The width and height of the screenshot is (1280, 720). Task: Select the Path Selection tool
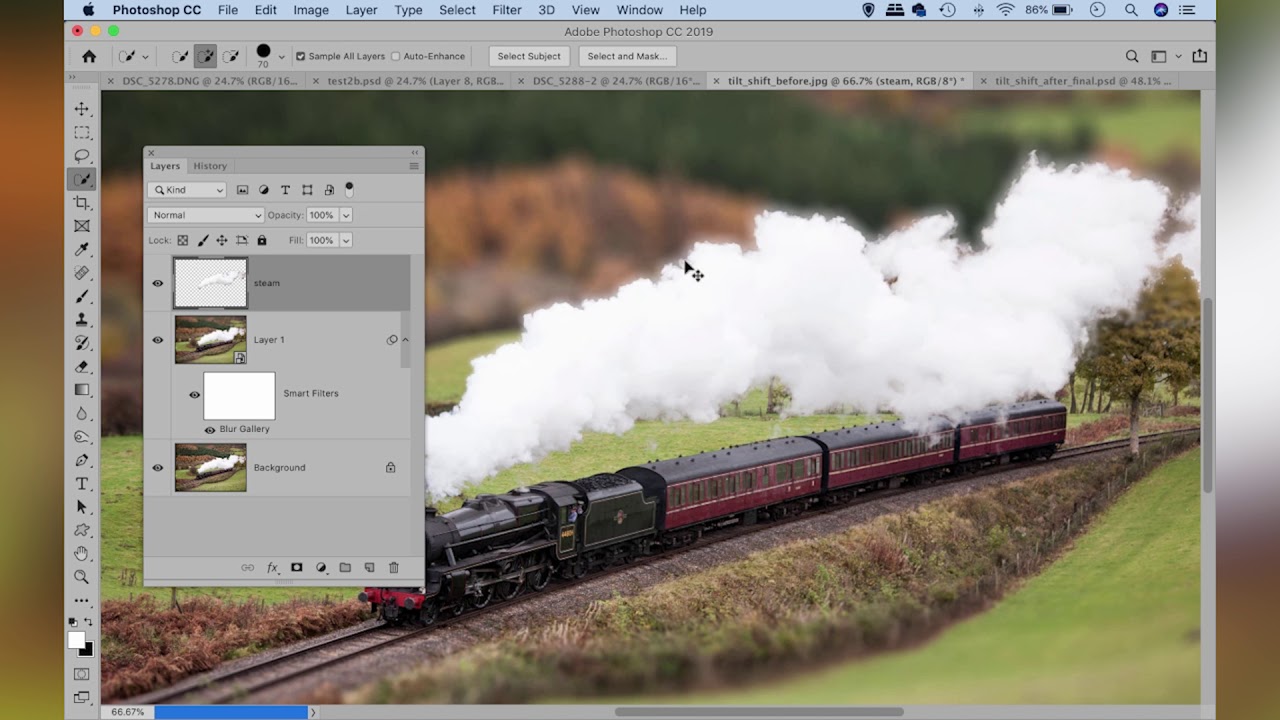pyautogui.click(x=82, y=507)
